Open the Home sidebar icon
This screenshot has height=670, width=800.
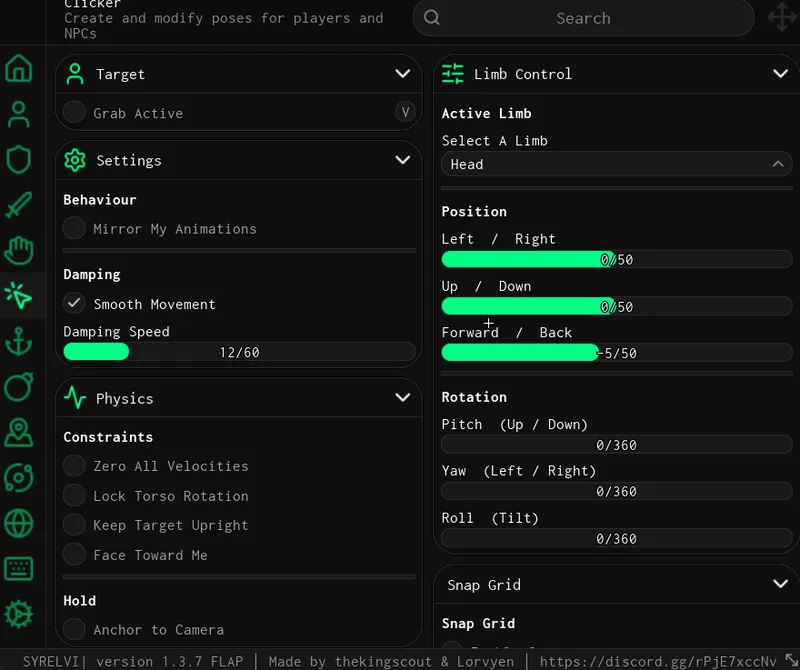pos(19,68)
